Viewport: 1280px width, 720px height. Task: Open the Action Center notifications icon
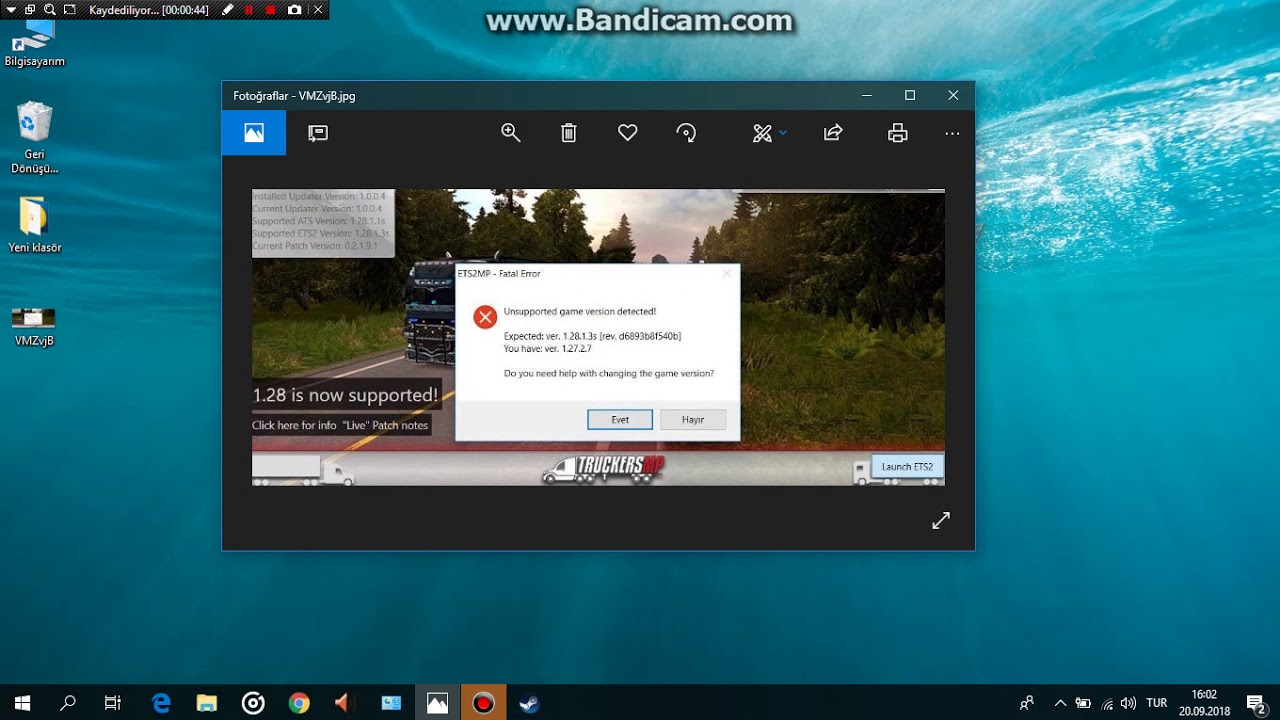pos(1256,703)
